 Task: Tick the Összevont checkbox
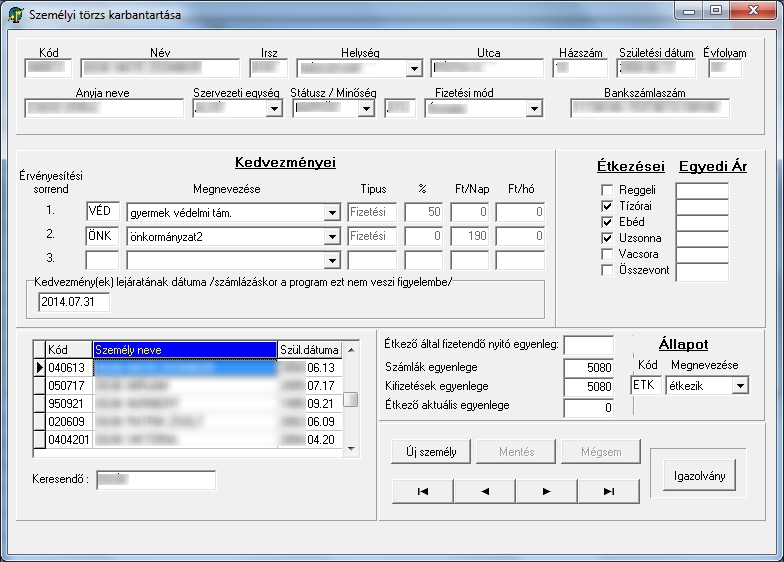[607, 270]
